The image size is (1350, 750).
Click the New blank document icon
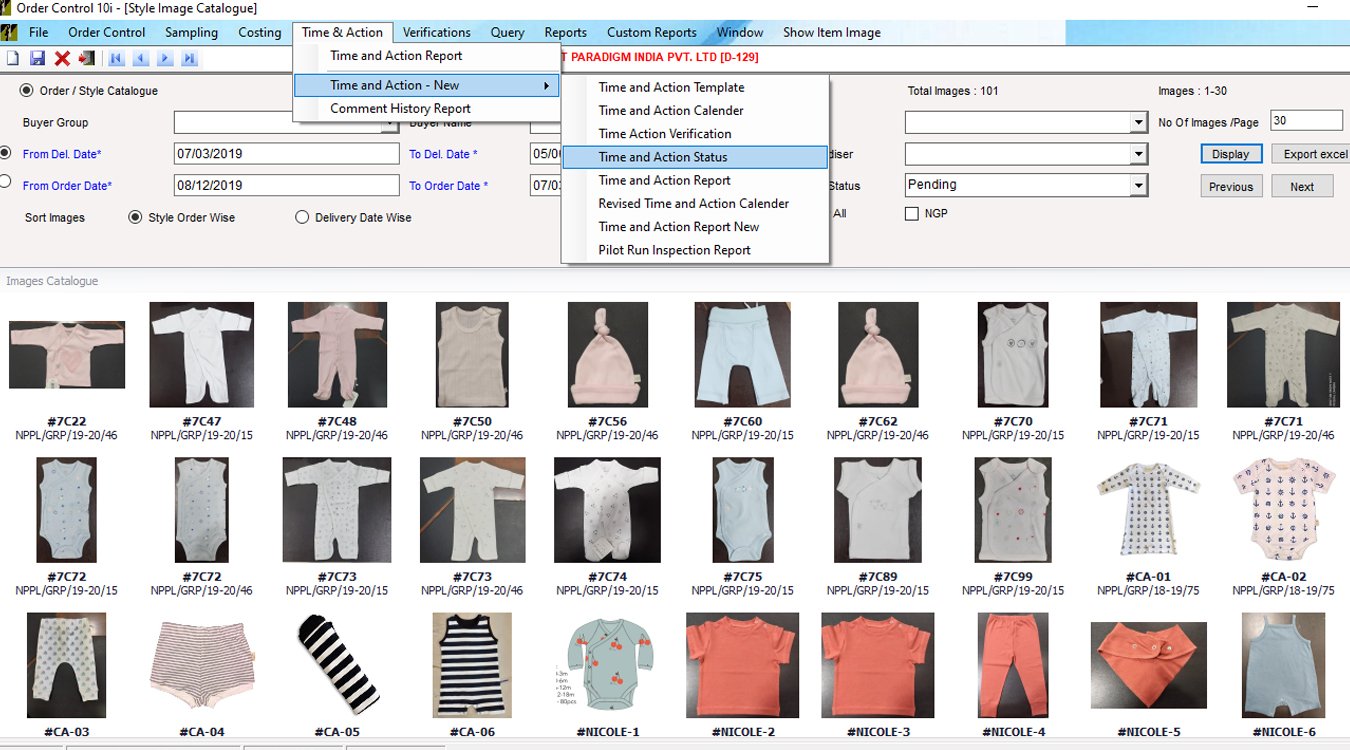(13, 59)
